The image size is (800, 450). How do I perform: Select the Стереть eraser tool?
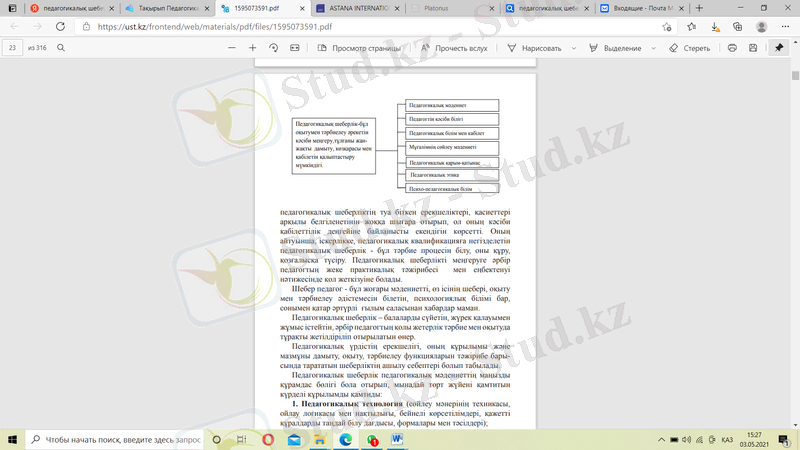click(689, 48)
